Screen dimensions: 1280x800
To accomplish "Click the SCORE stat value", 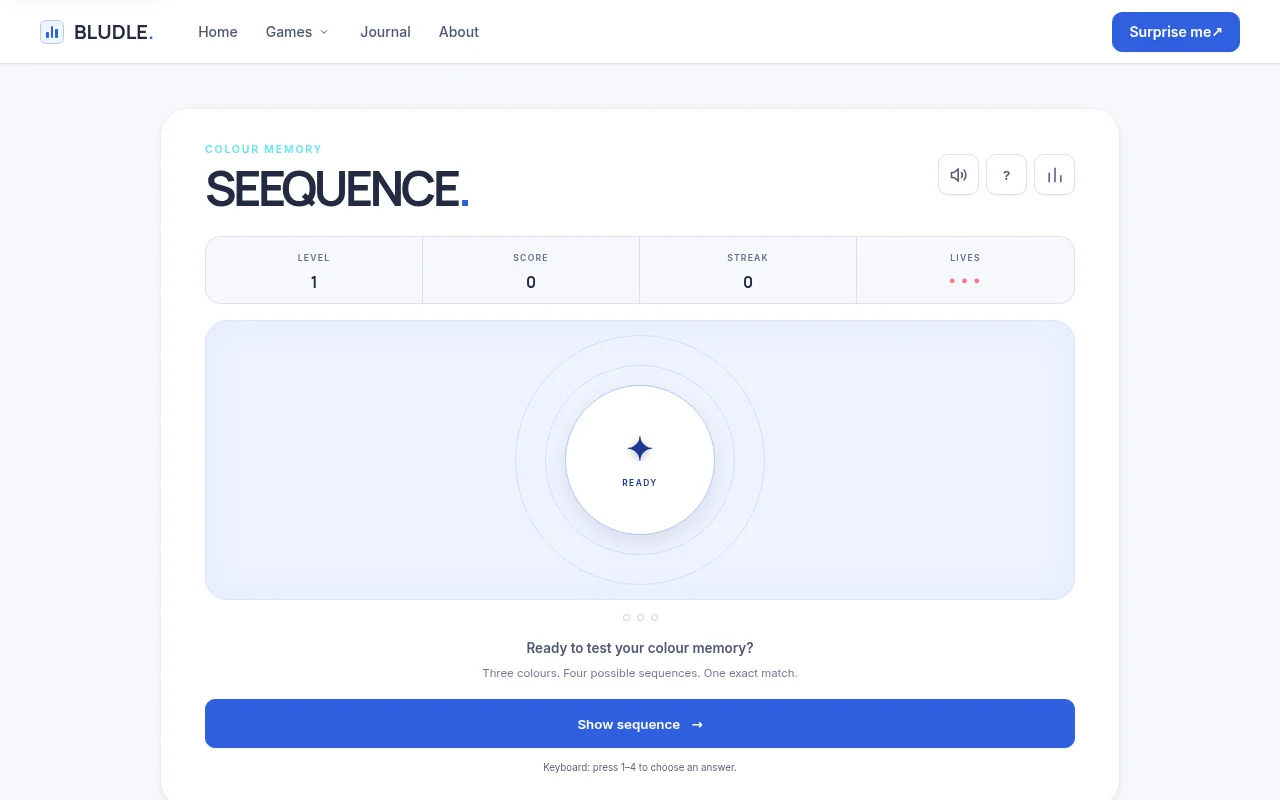I will [x=531, y=282].
